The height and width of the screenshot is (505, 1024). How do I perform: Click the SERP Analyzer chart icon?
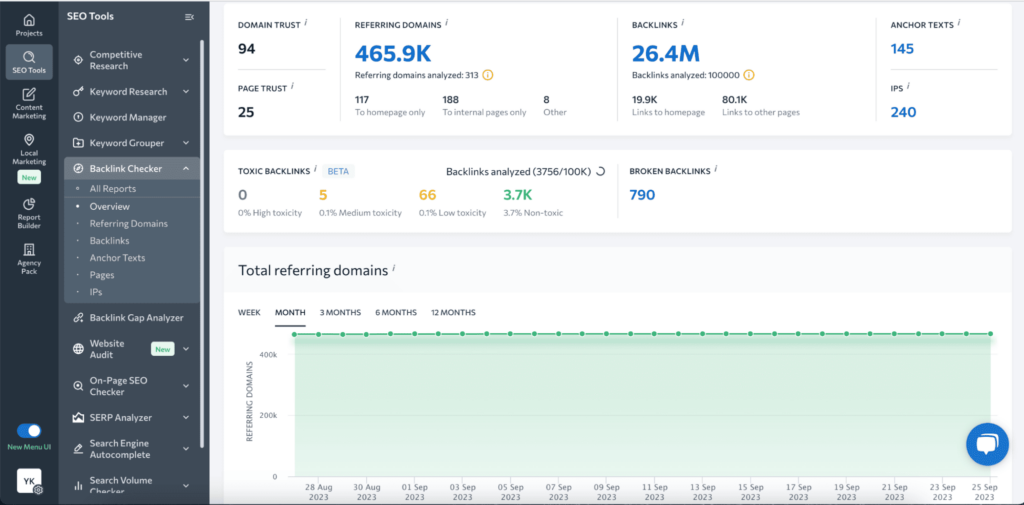[x=78, y=417]
